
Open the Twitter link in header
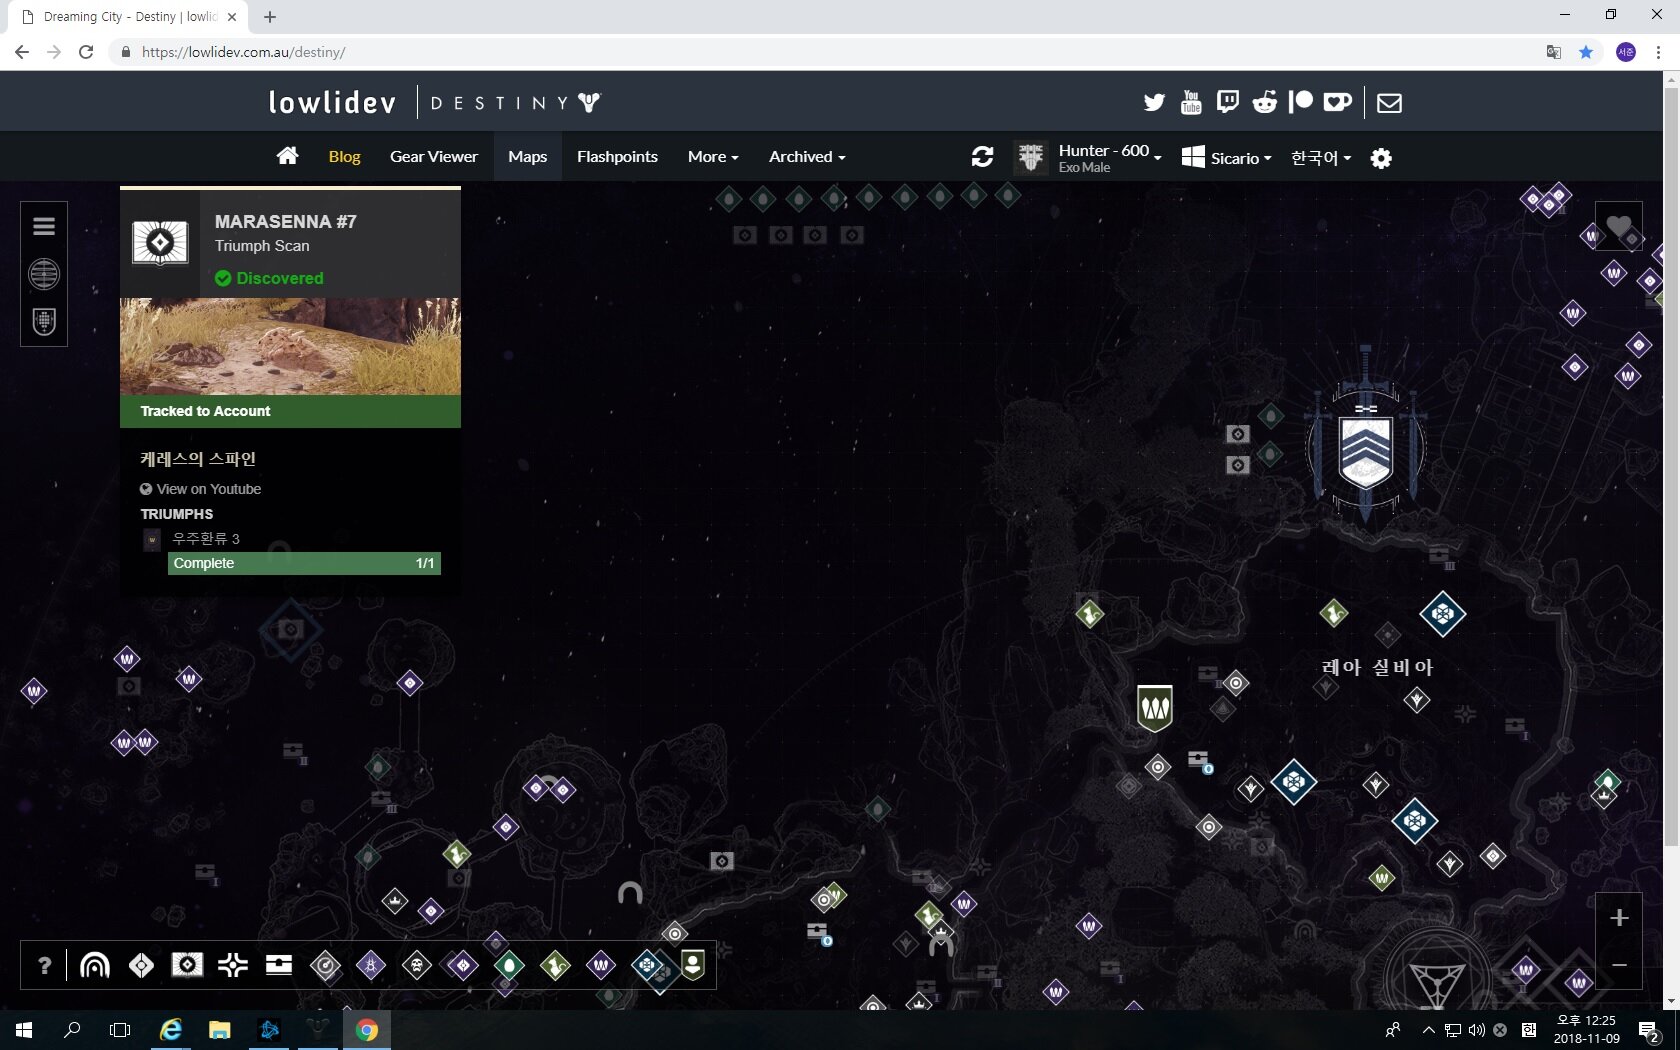click(x=1154, y=102)
